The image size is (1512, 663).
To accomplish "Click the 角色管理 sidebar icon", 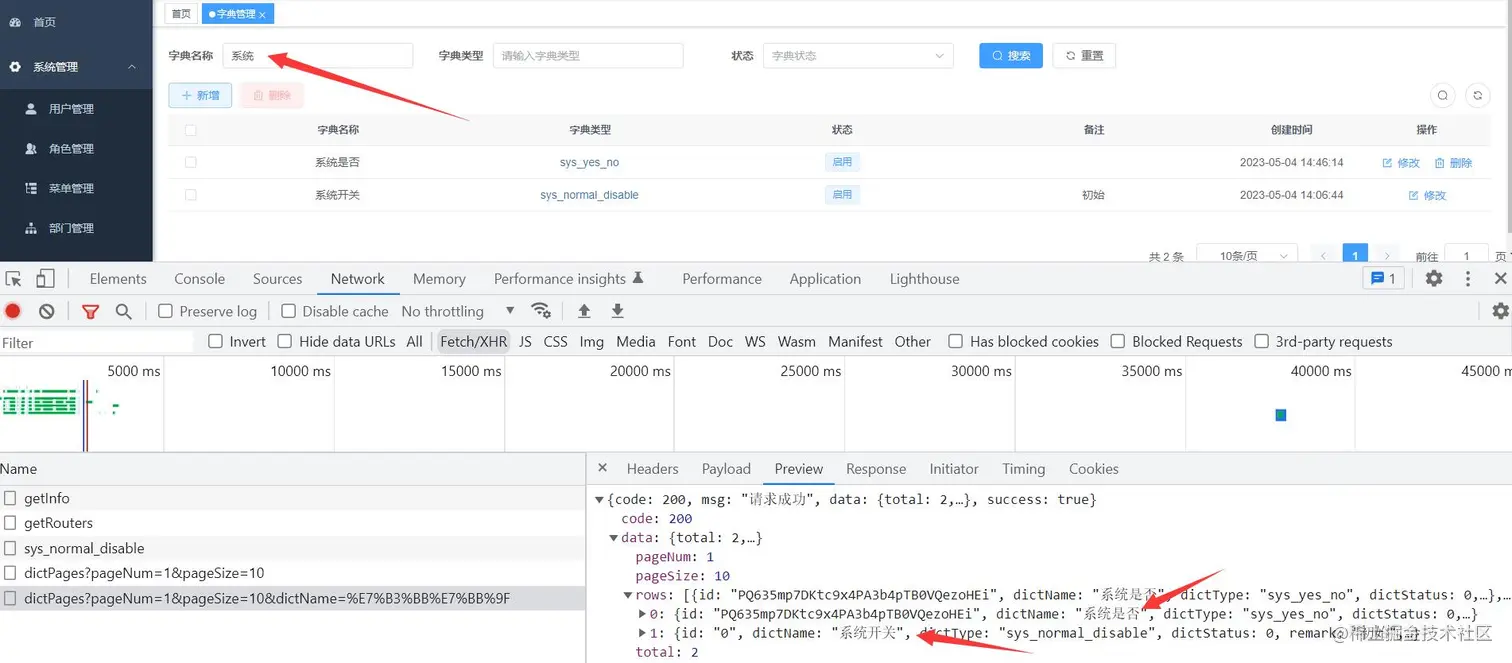I will click(x=31, y=148).
